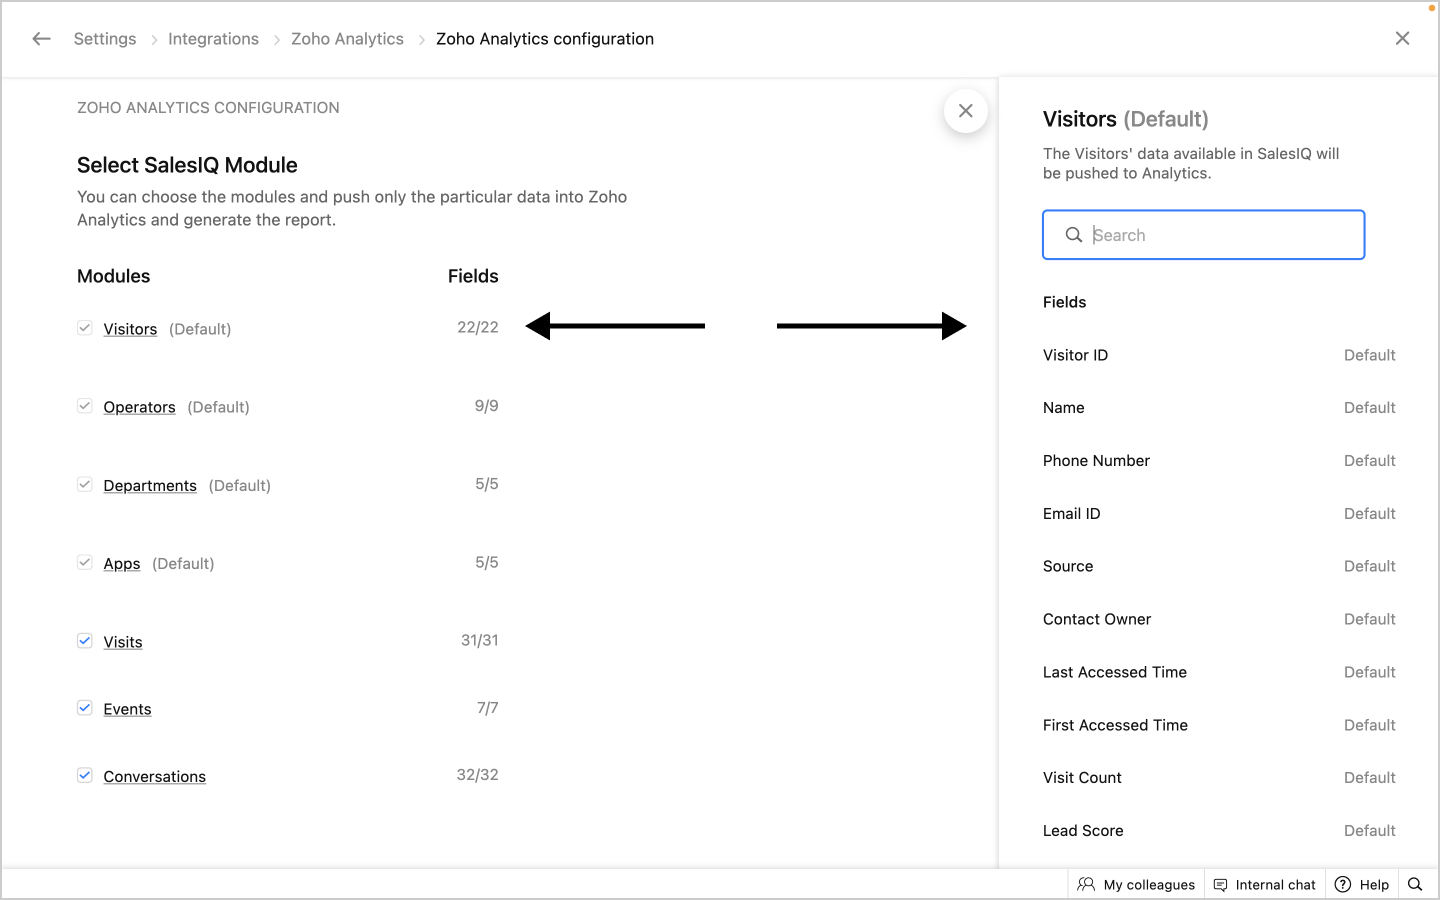Click the 7/7 fields count for Events
This screenshot has width=1440, height=900.
pos(487,708)
